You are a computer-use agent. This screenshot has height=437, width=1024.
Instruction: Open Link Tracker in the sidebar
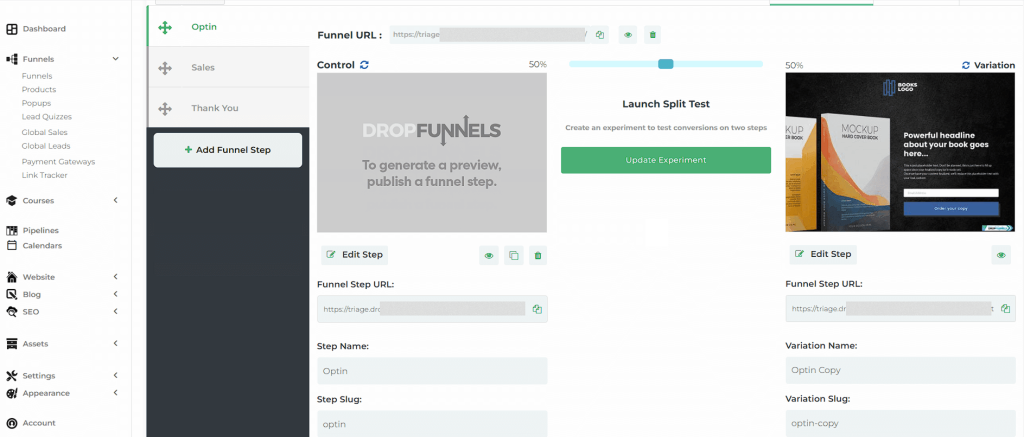44,175
